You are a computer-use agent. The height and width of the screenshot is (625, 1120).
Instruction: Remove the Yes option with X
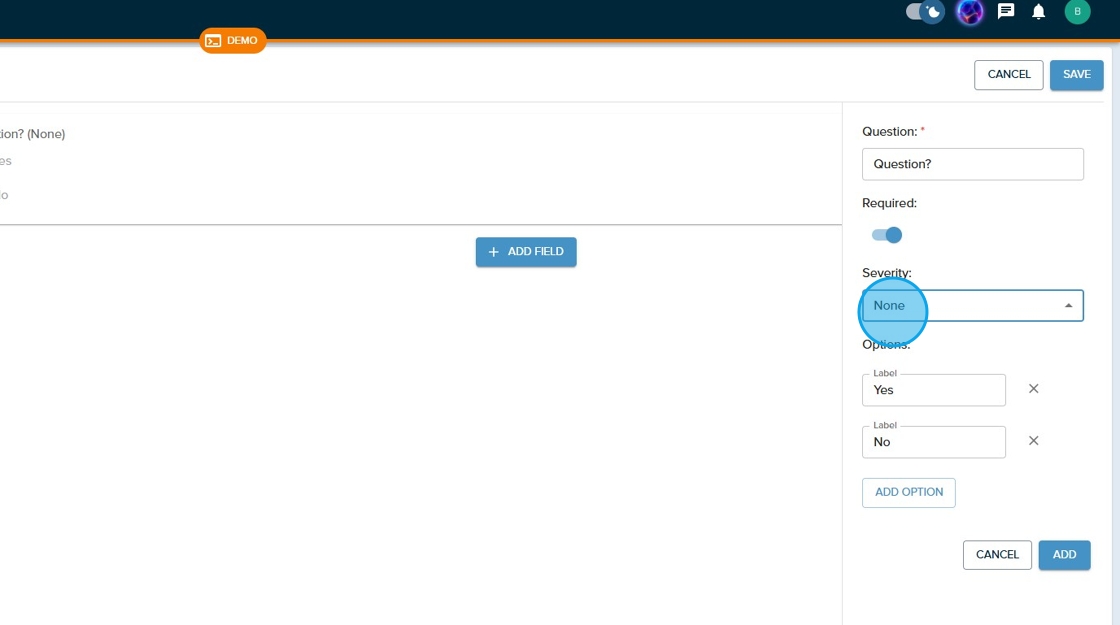click(x=1034, y=389)
